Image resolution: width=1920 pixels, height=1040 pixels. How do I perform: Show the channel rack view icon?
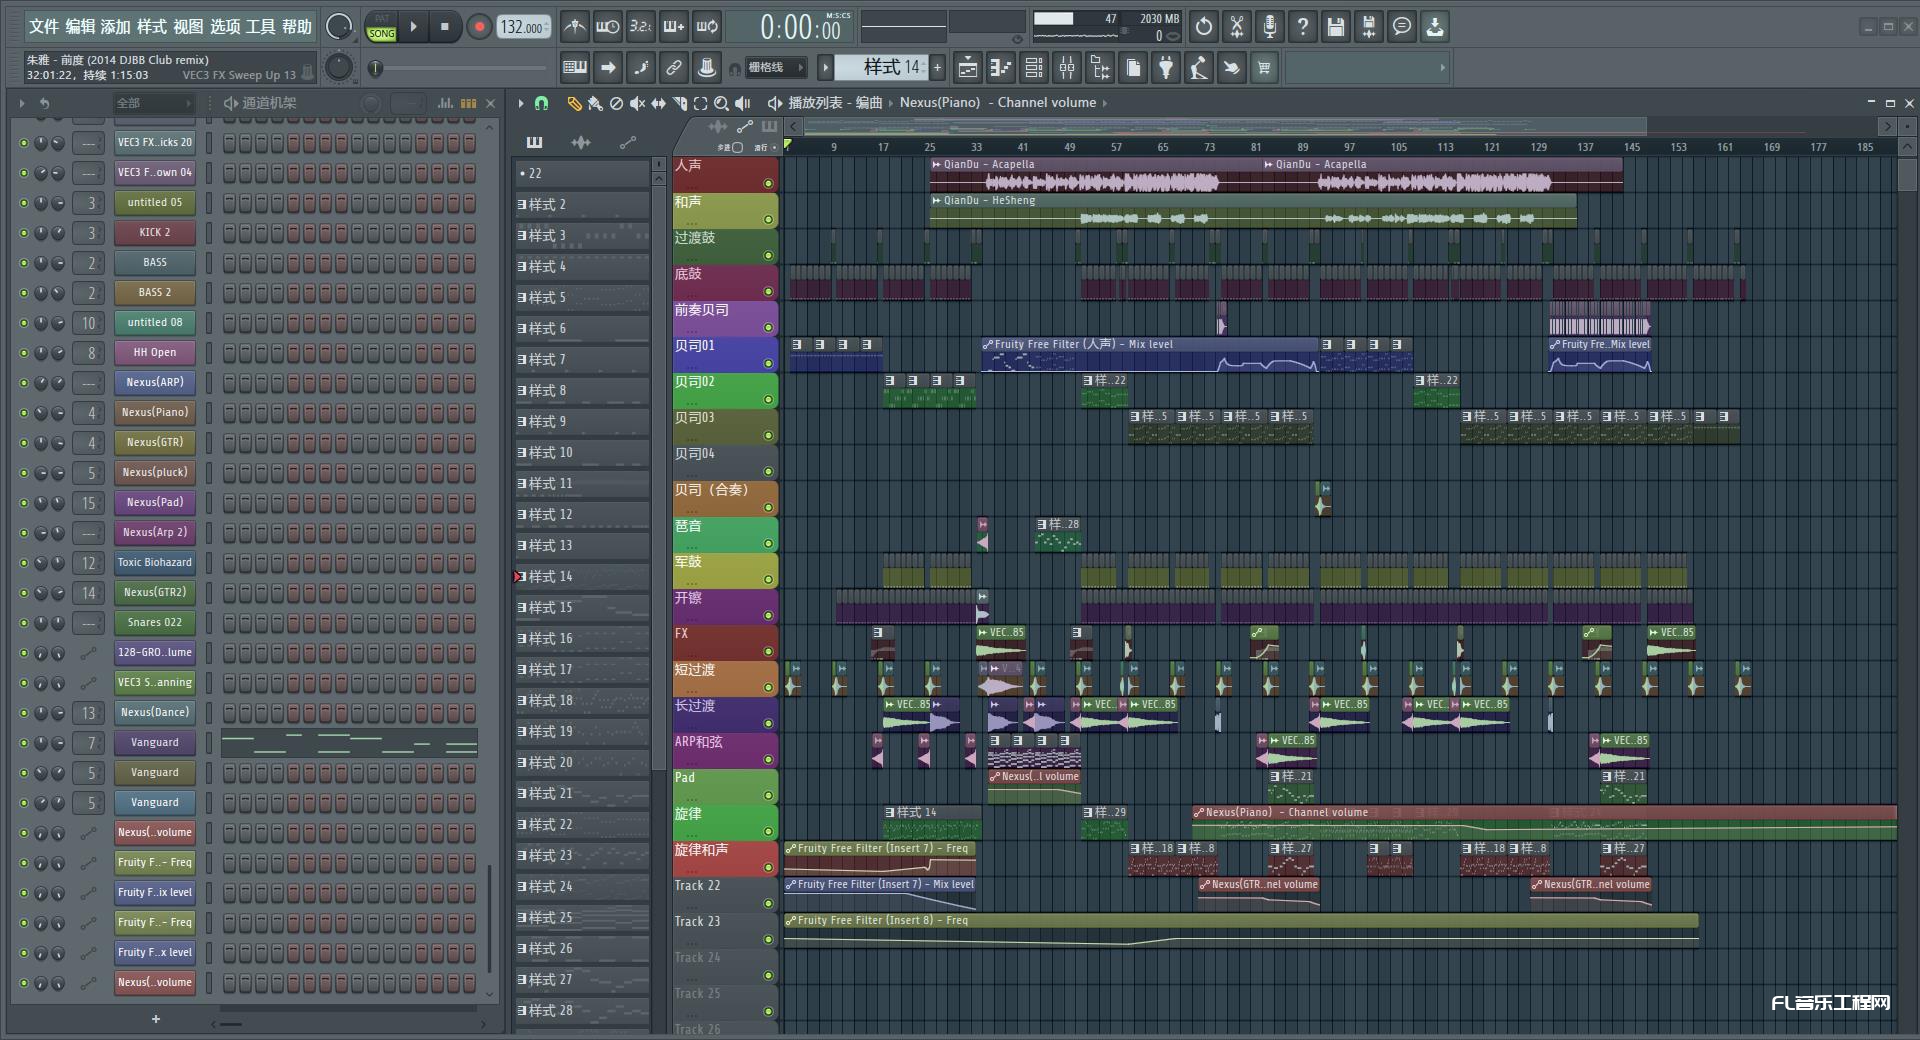coord(1034,68)
